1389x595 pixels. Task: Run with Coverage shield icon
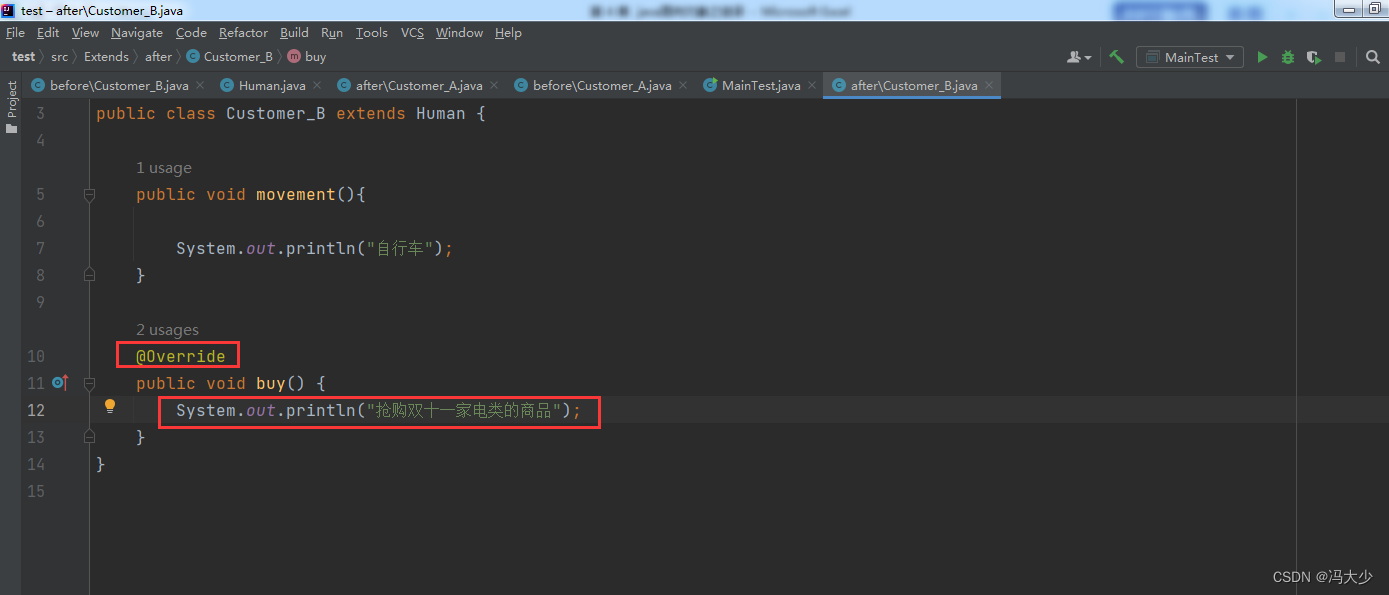(1313, 57)
